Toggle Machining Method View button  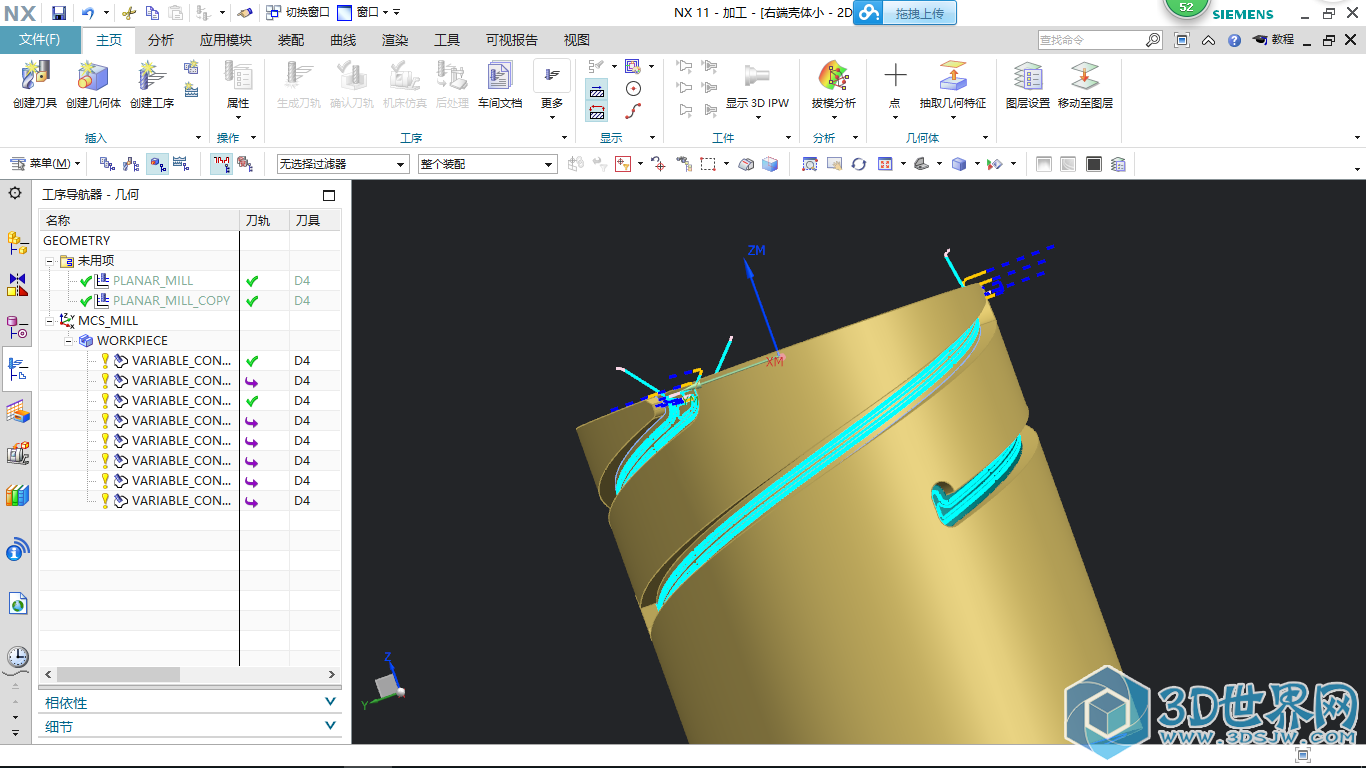click(181, 164)
